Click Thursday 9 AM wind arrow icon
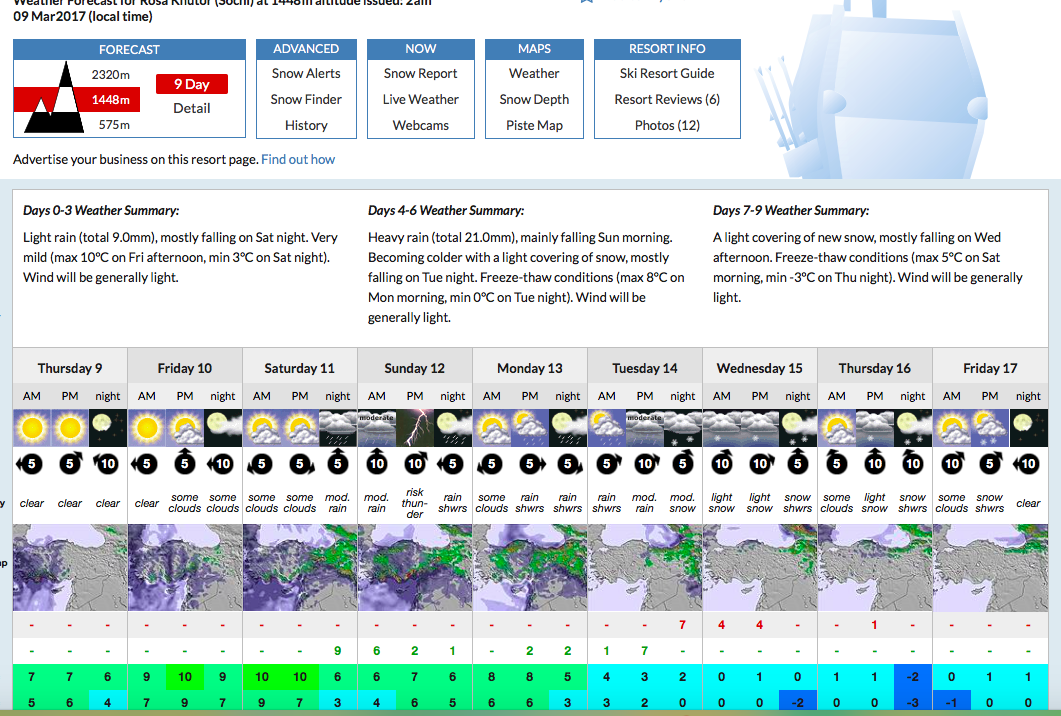 [30, 464]
